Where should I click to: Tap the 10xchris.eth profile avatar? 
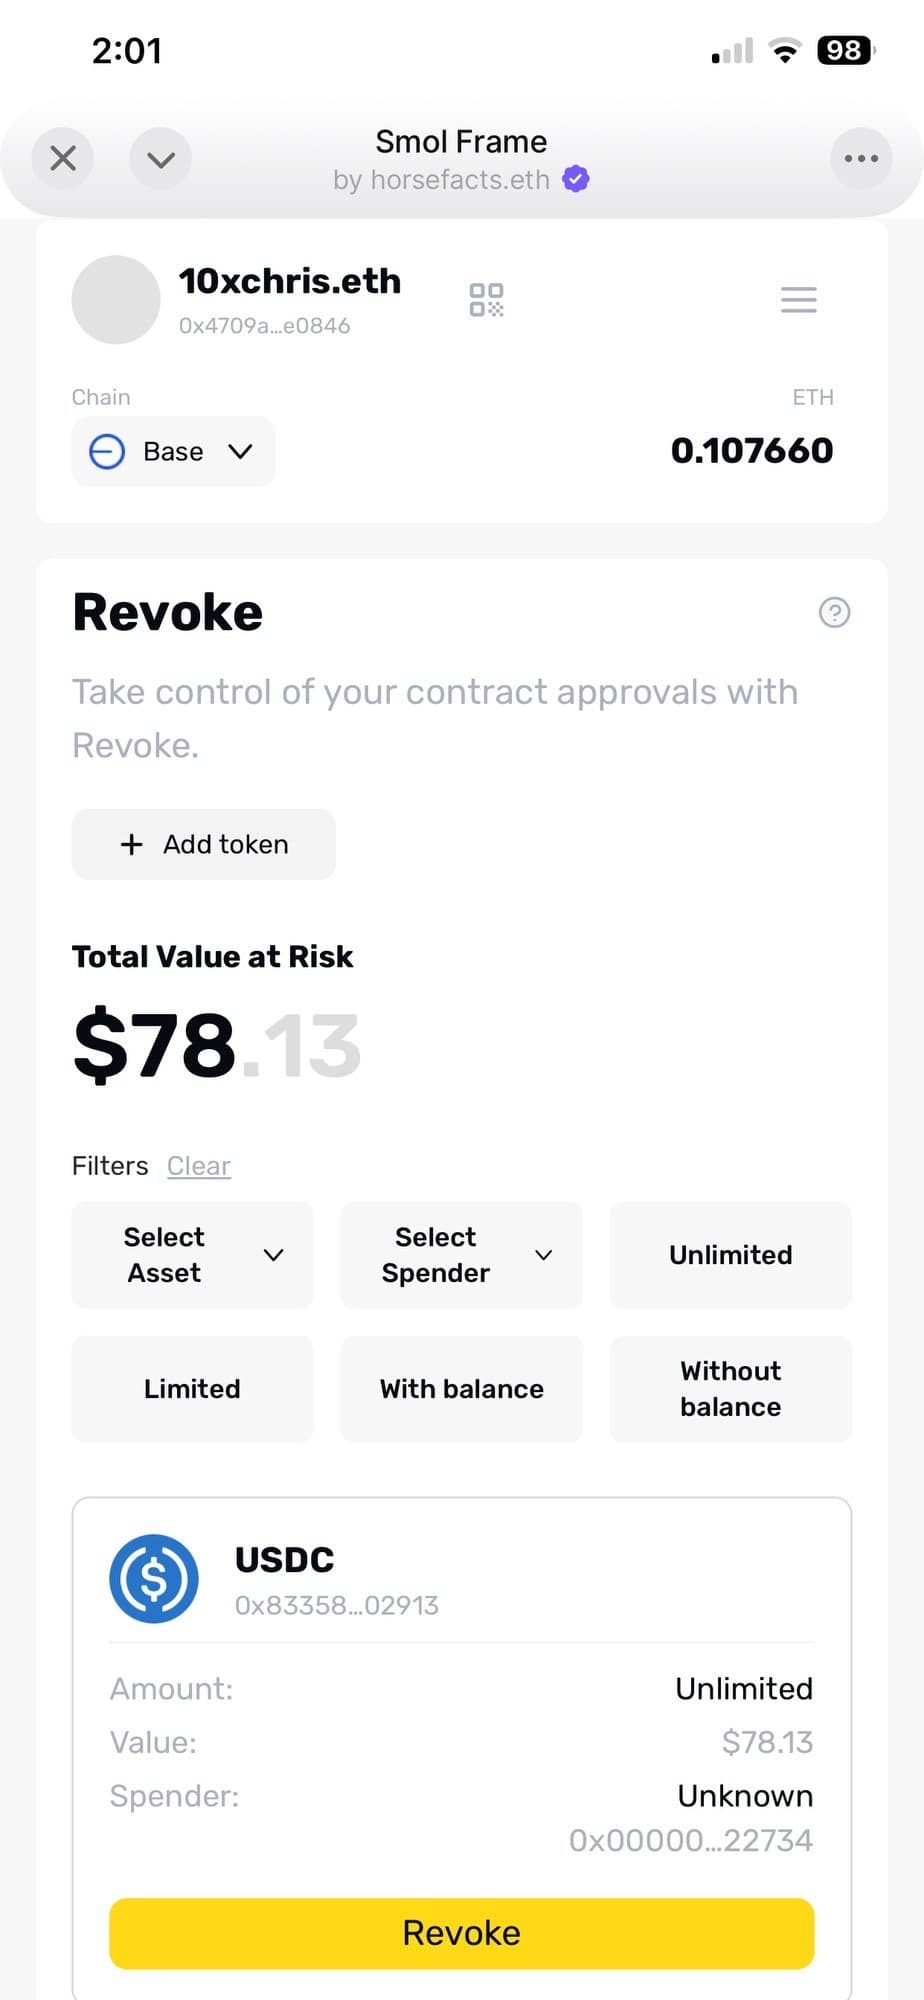tap(116, 299)
